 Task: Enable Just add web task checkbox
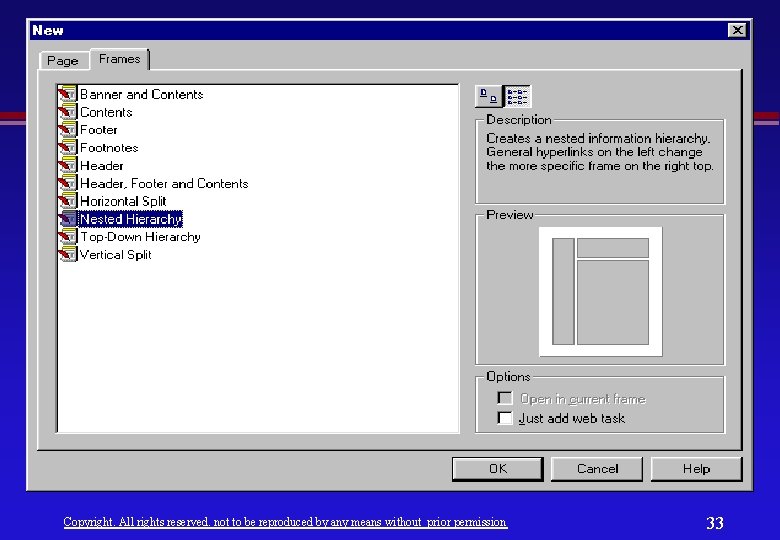coord(504,418)
